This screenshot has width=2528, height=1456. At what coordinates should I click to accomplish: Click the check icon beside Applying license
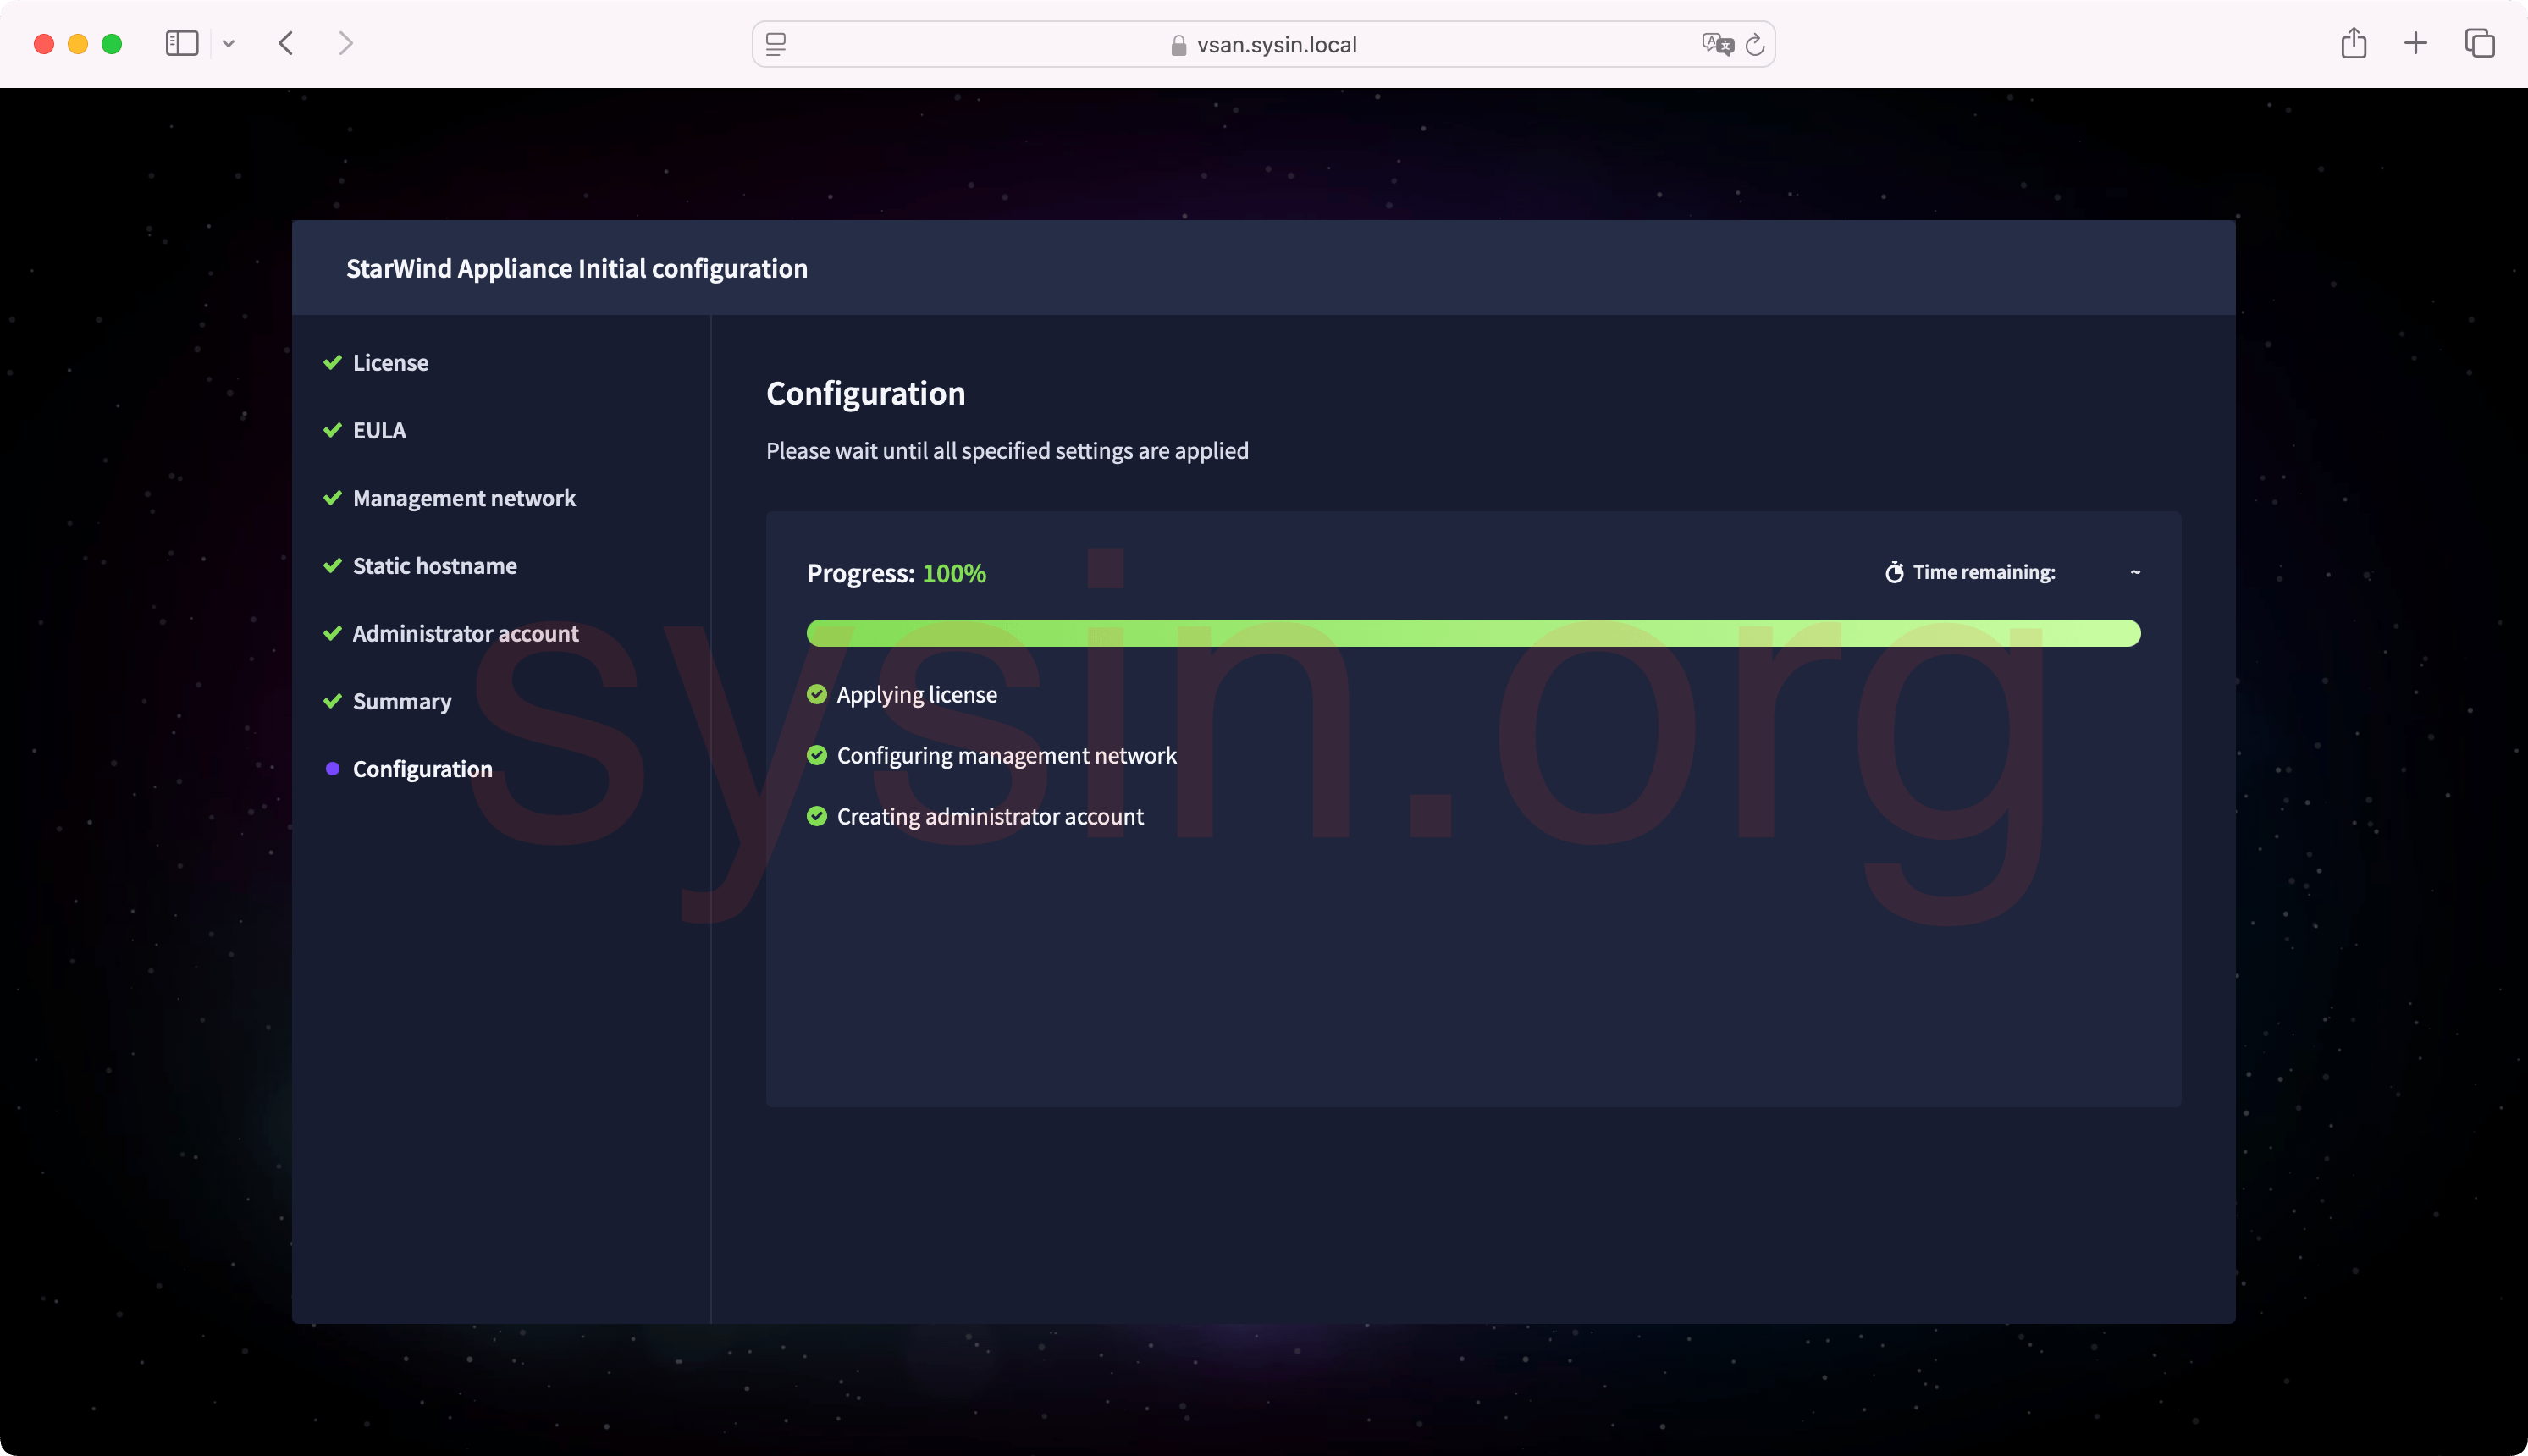click(x=817, y=694)
